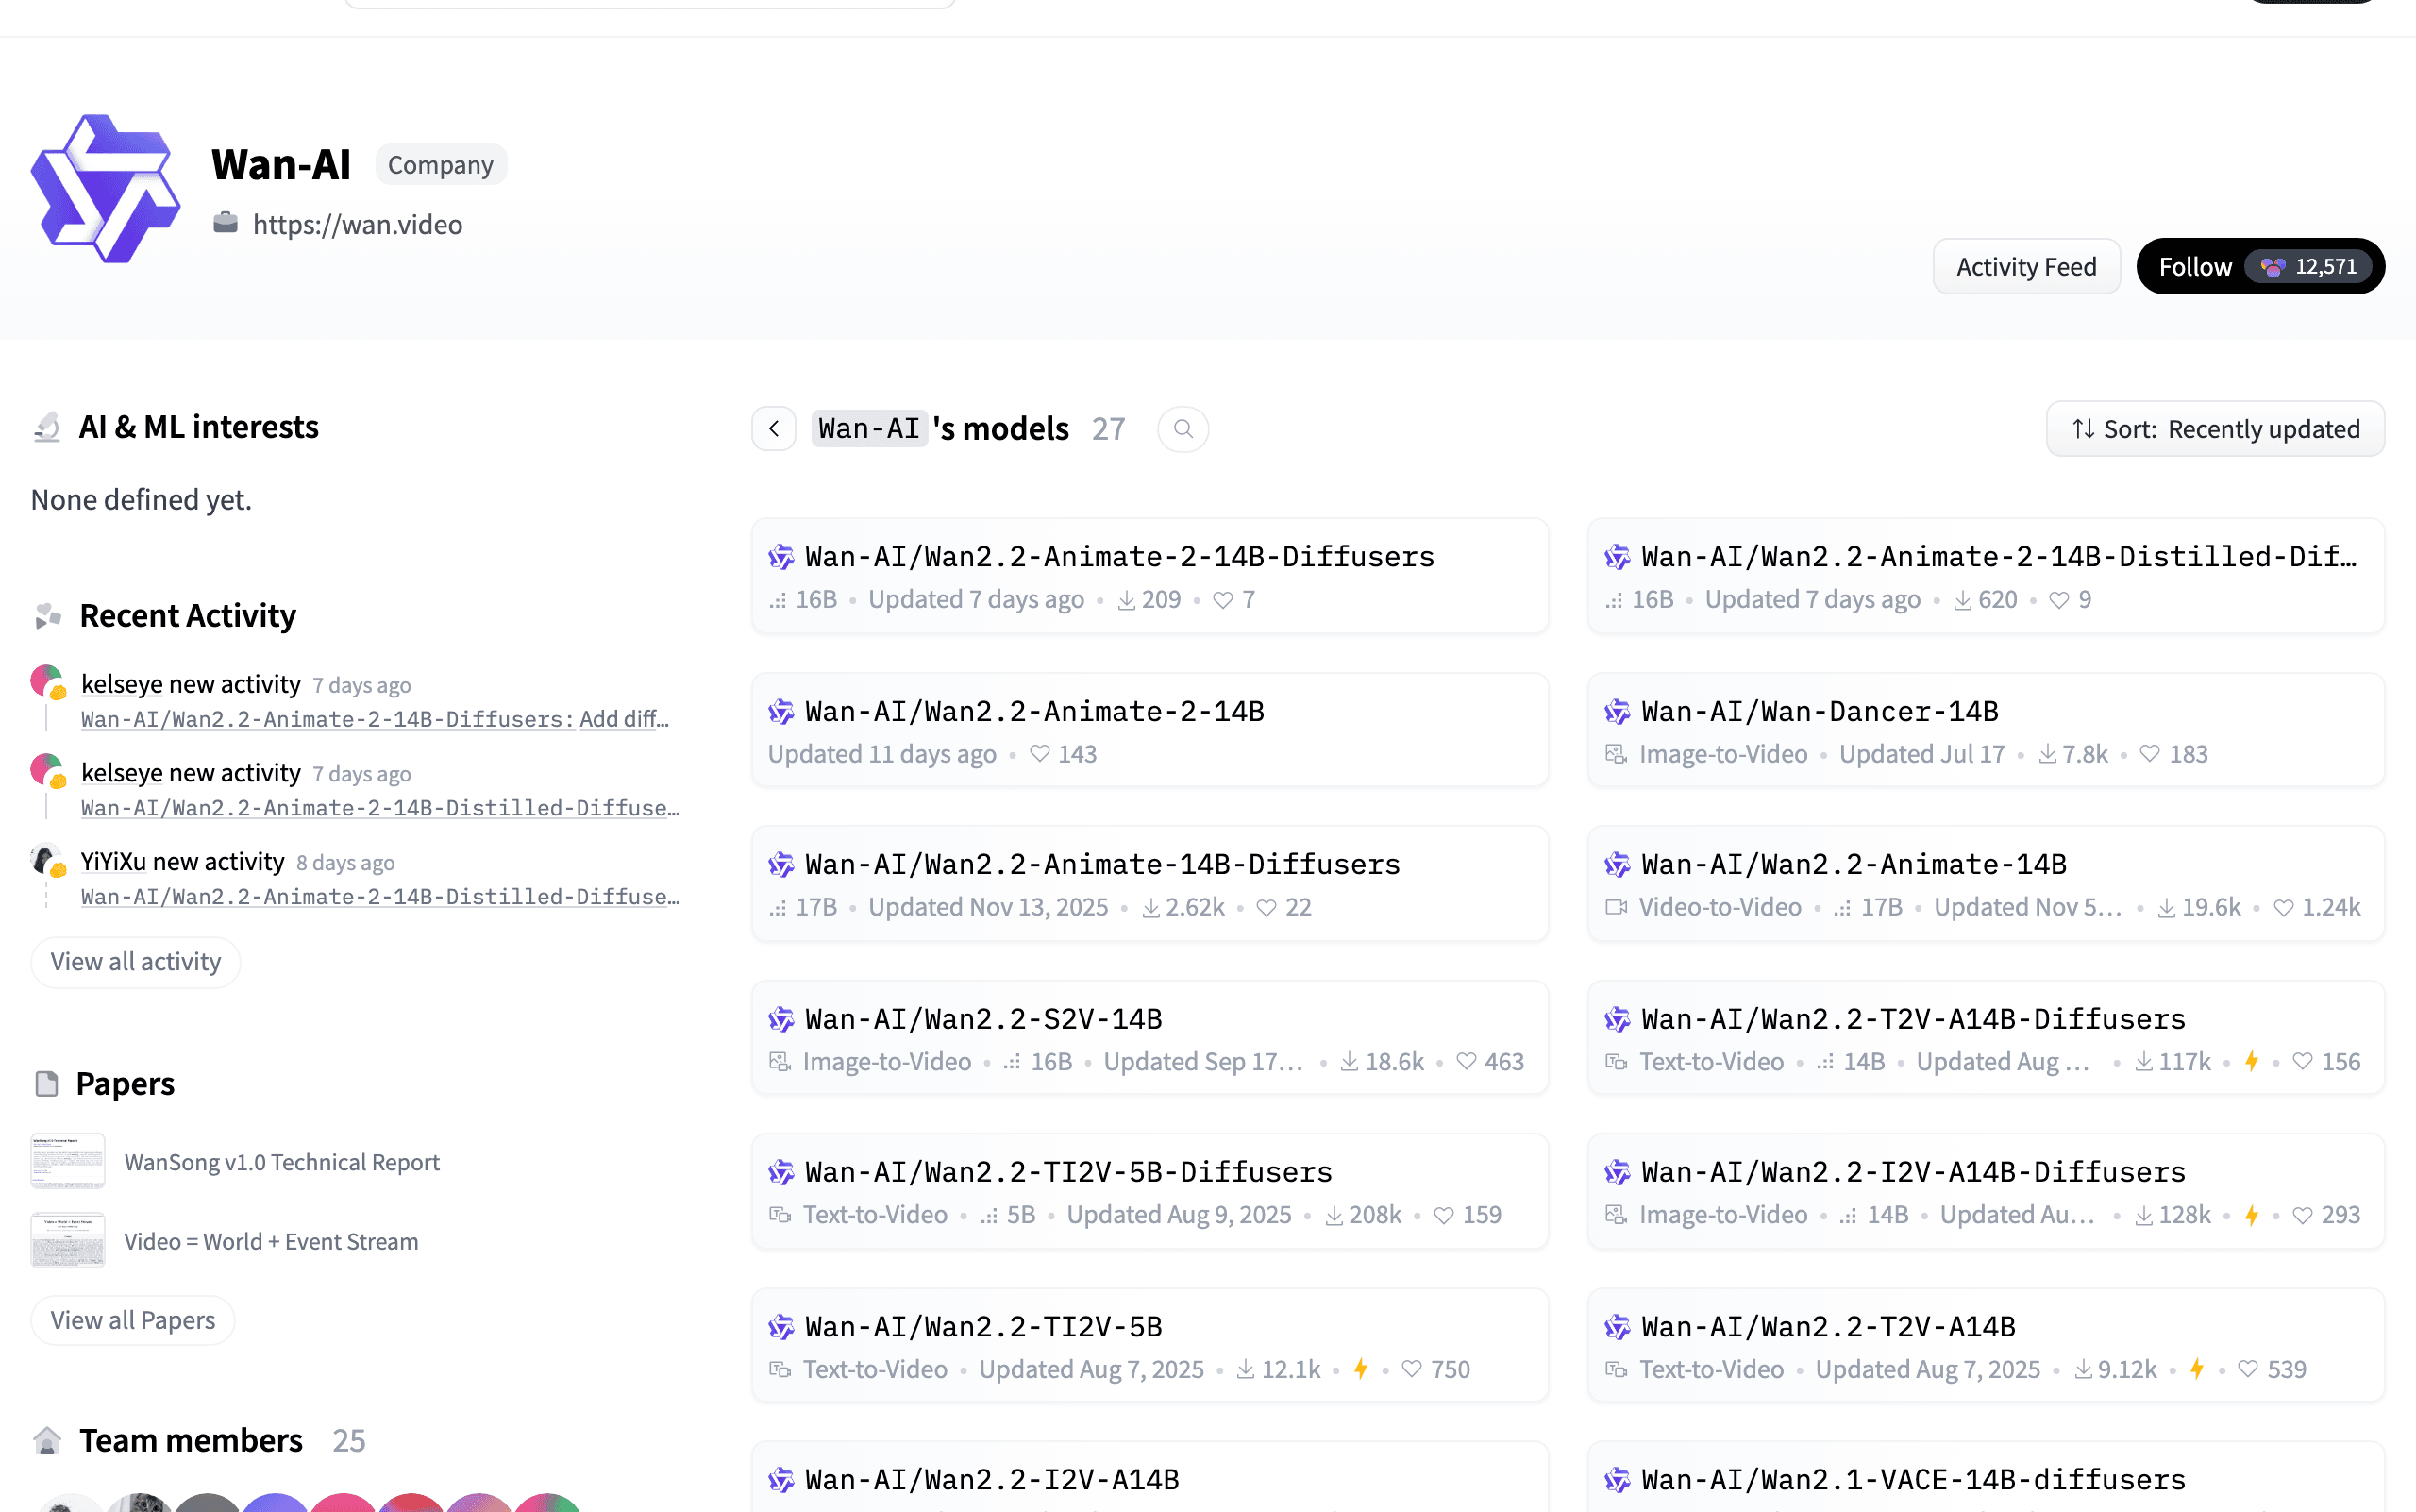This screenshot has width=2416, height=1512.
Task: Open YiYiXu's Distilled-Diffuse… activity link
Action: pos(380,897)
